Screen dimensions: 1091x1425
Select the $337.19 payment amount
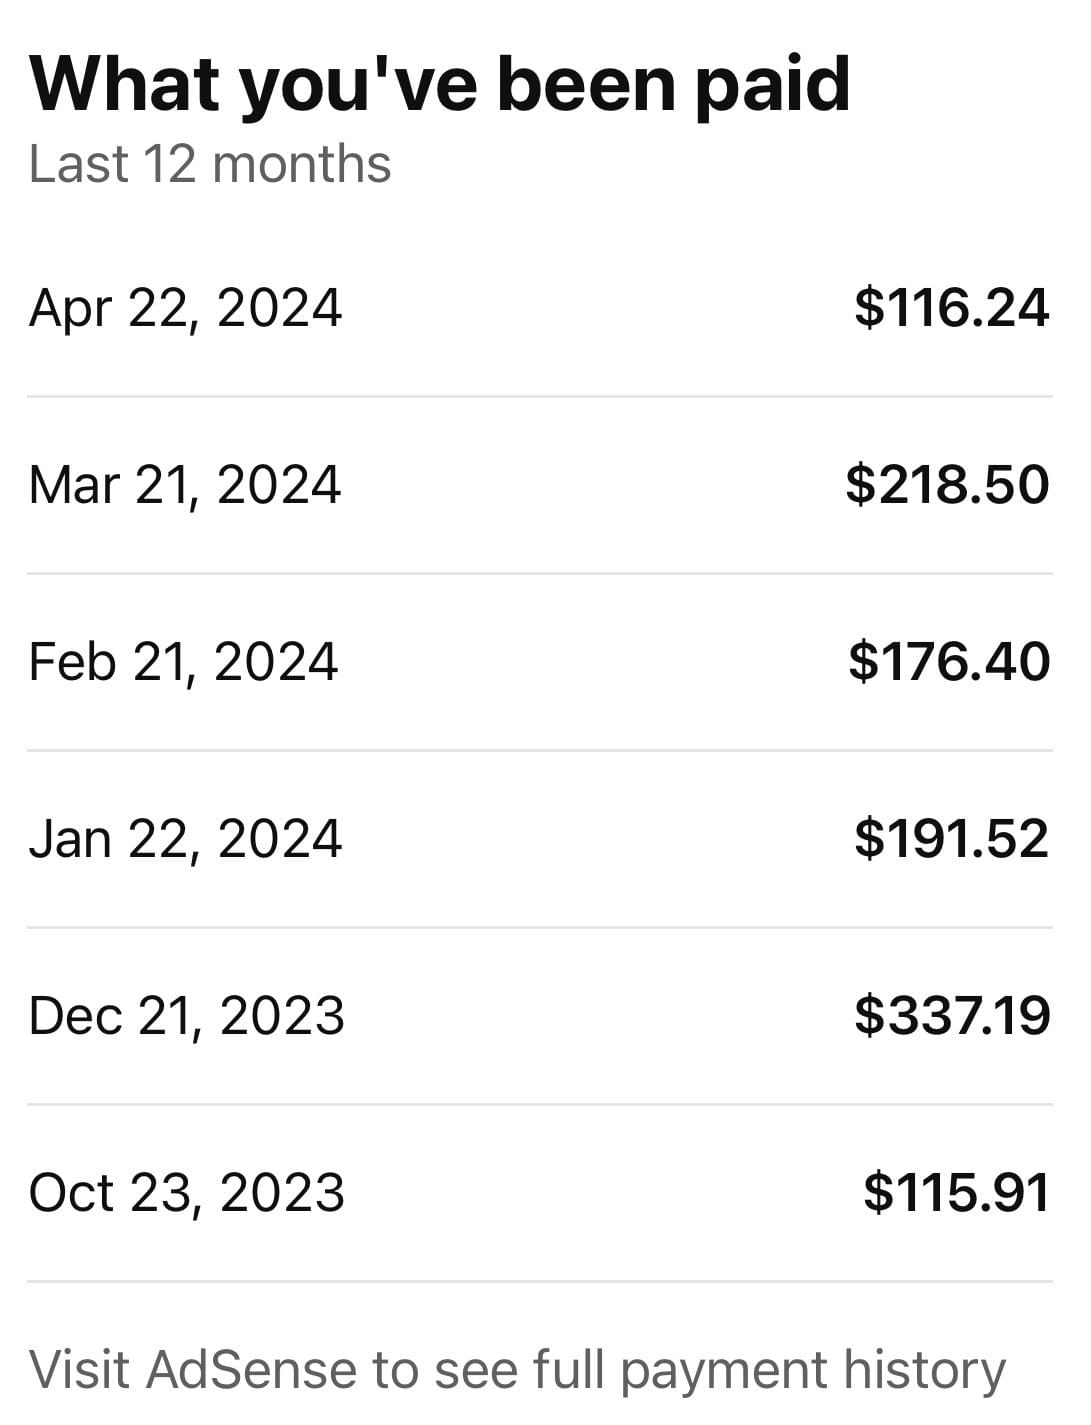[x=952, y=1015]
